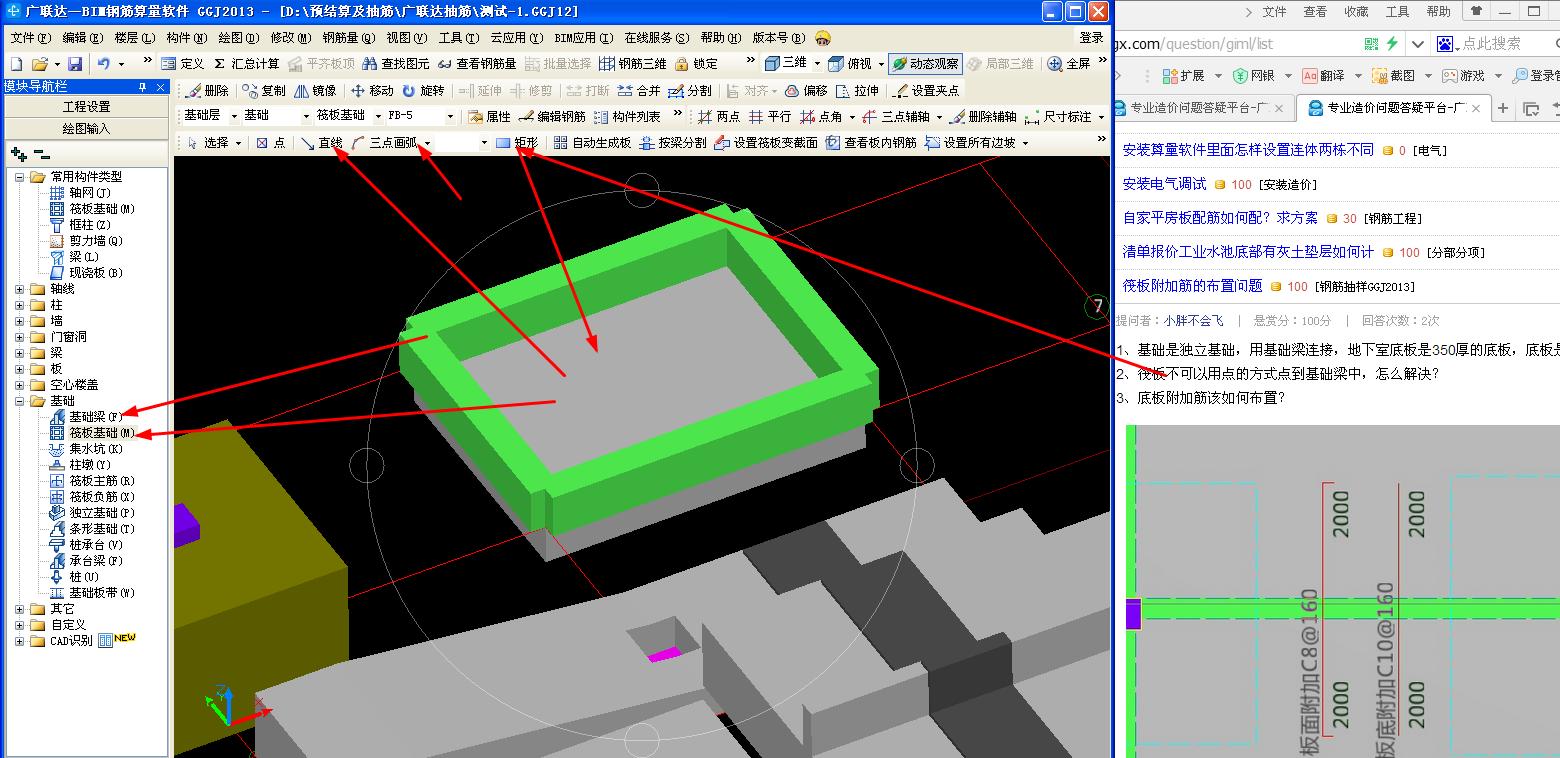Click 钢筋三维 rebar 3D tool
1560x758 pixels.
[633, 63]
